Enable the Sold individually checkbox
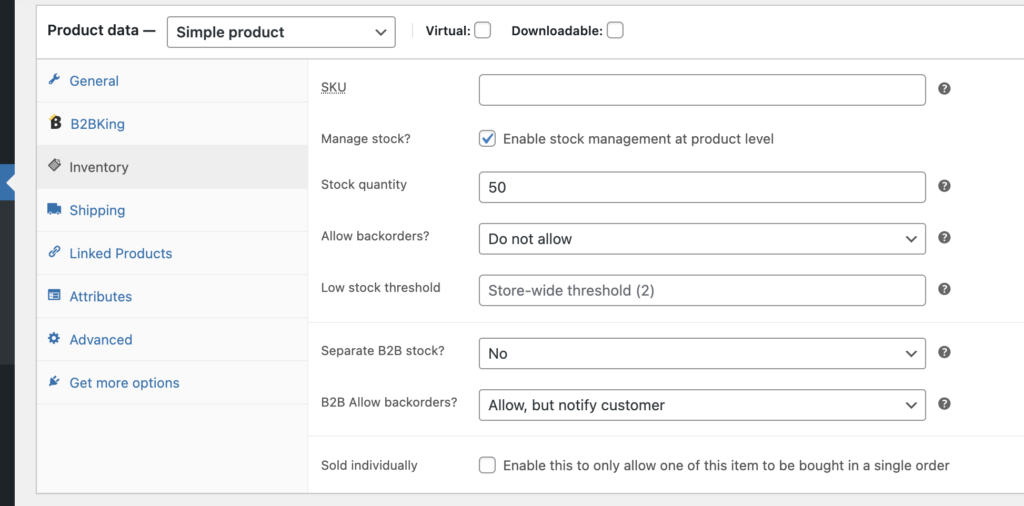Image resolution: width=1024 pixels, height=506 pixels. 487,465
